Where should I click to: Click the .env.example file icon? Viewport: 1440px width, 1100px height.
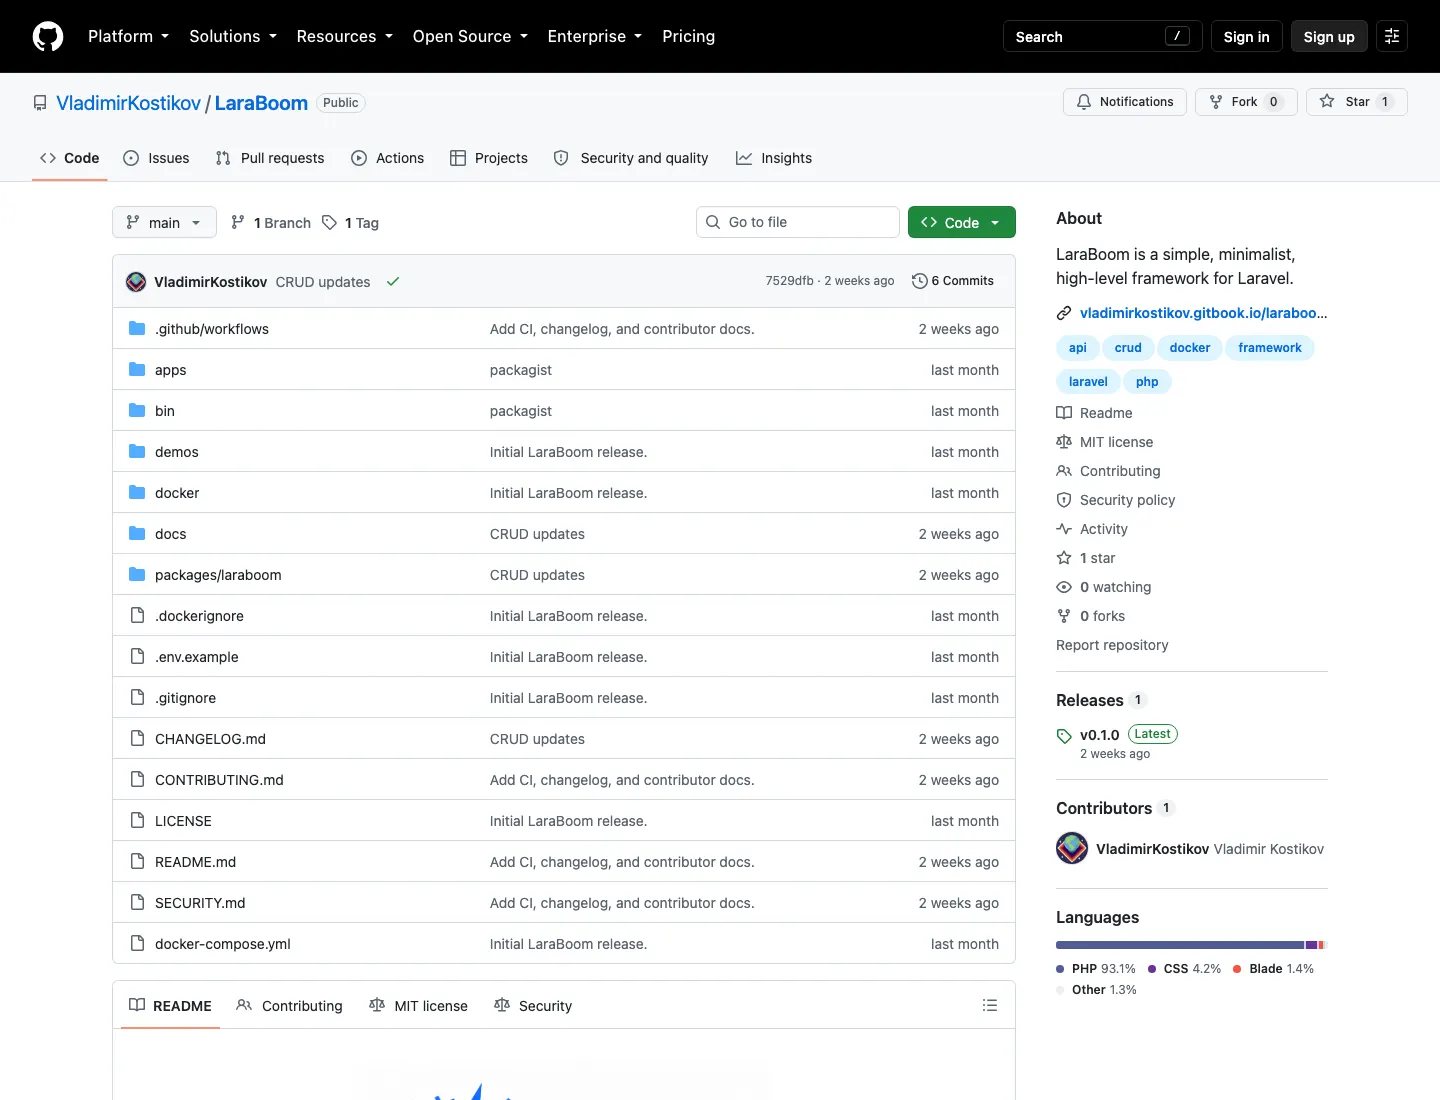(137, 656)
